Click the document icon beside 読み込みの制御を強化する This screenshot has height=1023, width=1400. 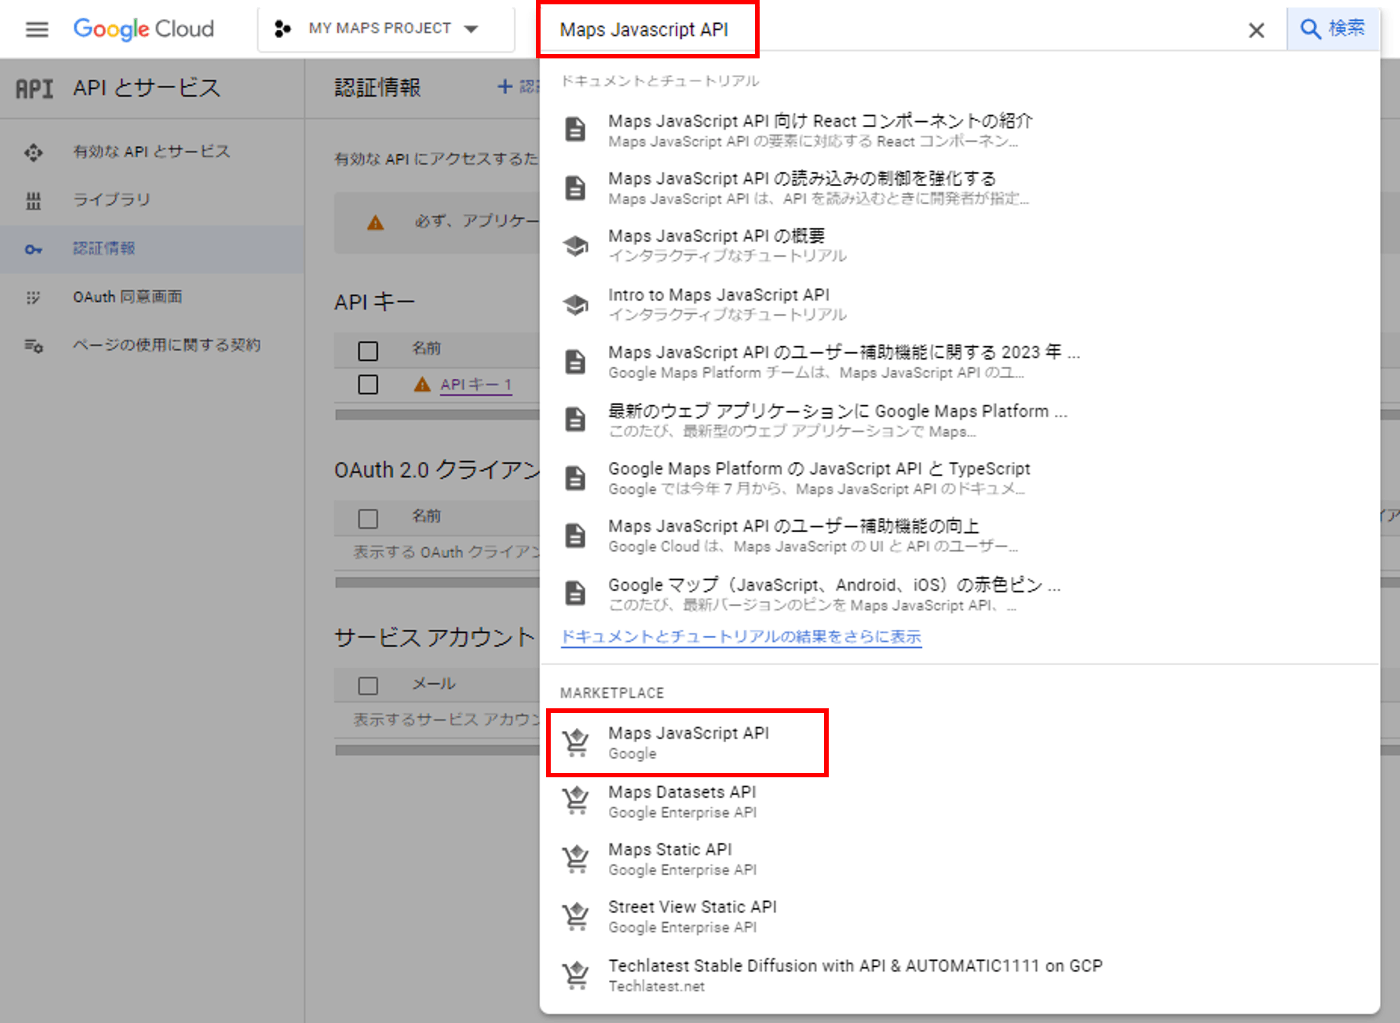click(576, 188)
